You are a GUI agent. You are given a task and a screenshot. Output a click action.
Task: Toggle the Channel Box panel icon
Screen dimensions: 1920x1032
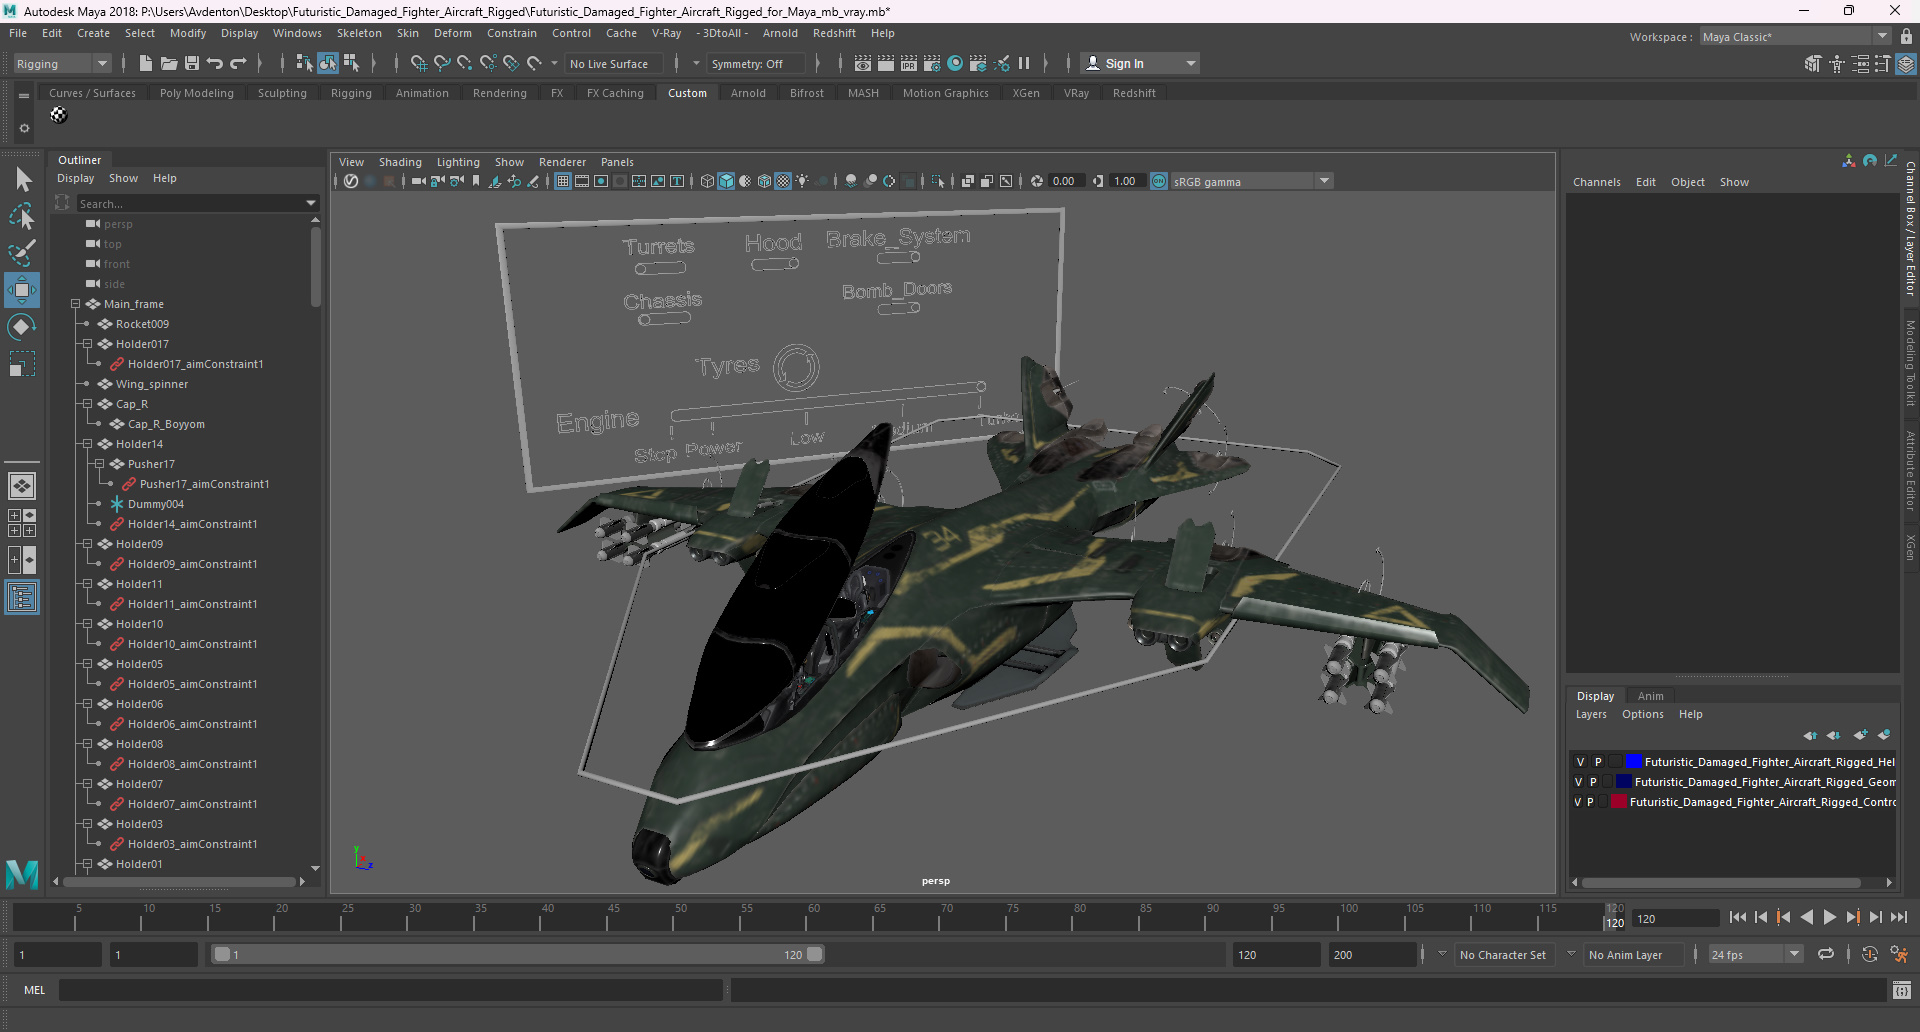[x=1906, y=63]
